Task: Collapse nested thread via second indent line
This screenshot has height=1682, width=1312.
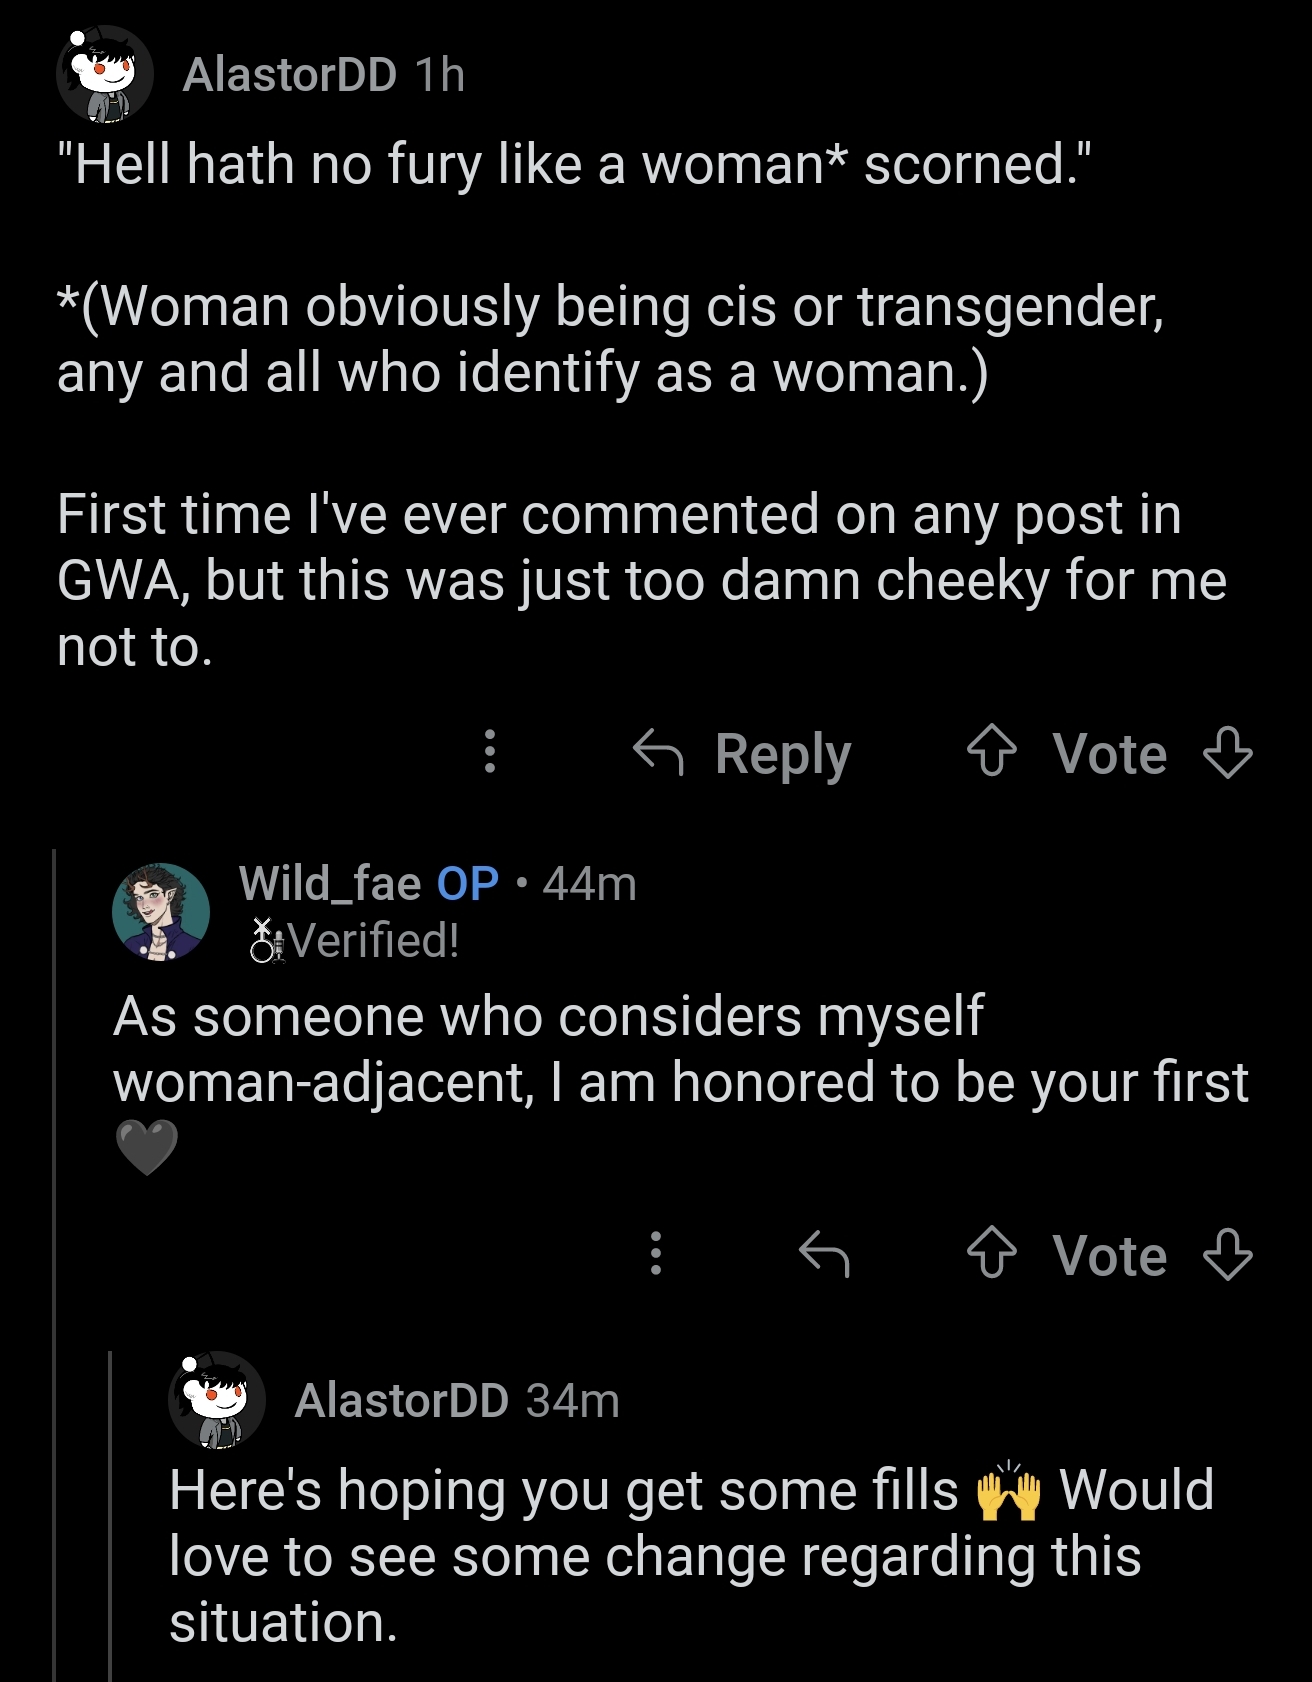Action: click(x=109, y=1516)
